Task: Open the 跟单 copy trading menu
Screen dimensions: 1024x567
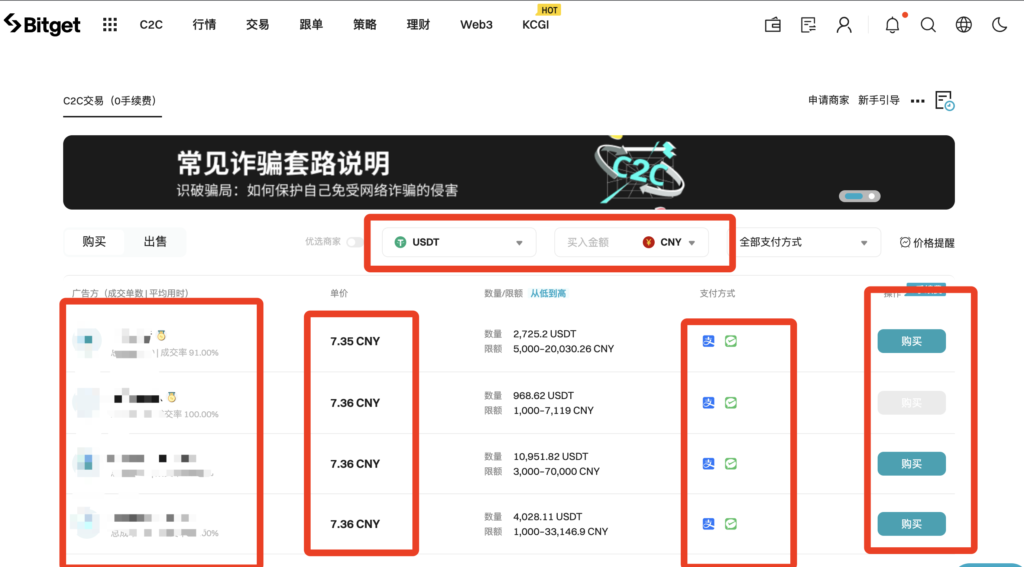Action: (311, 25)
